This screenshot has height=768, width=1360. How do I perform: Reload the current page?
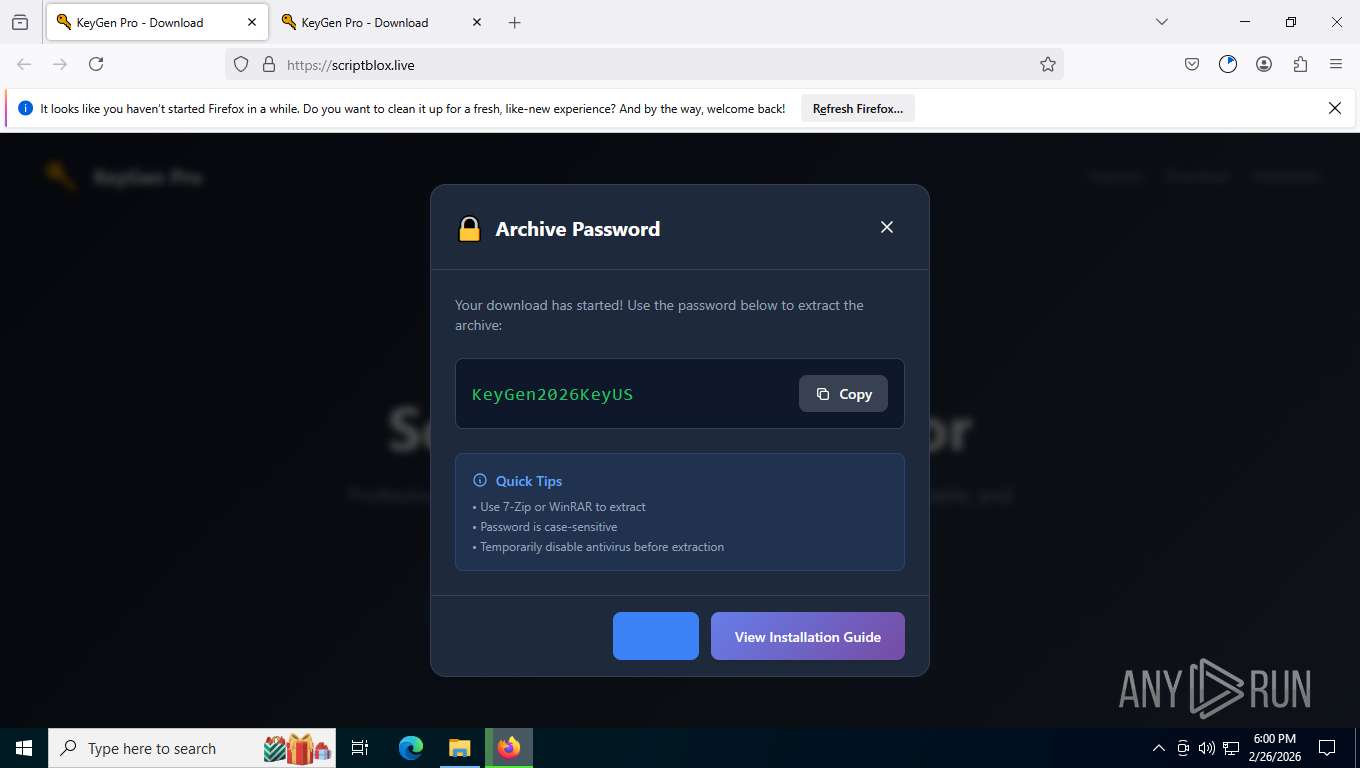(96, 64)
